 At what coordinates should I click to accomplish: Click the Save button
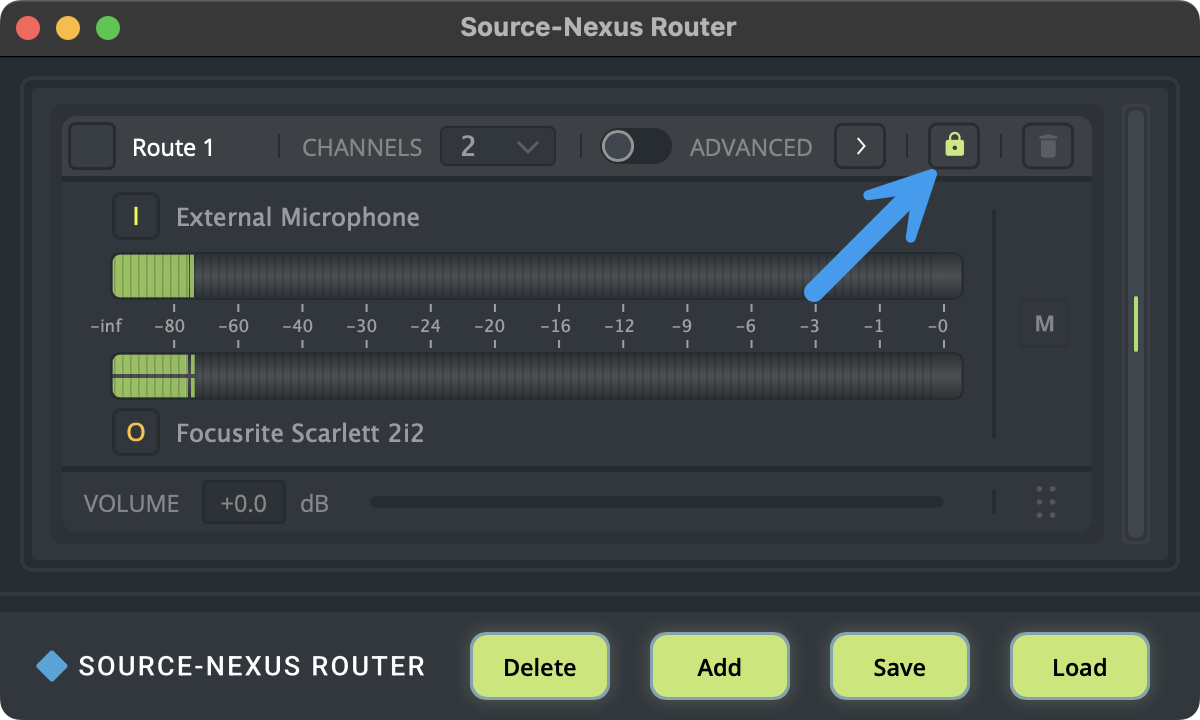[899, 667]
